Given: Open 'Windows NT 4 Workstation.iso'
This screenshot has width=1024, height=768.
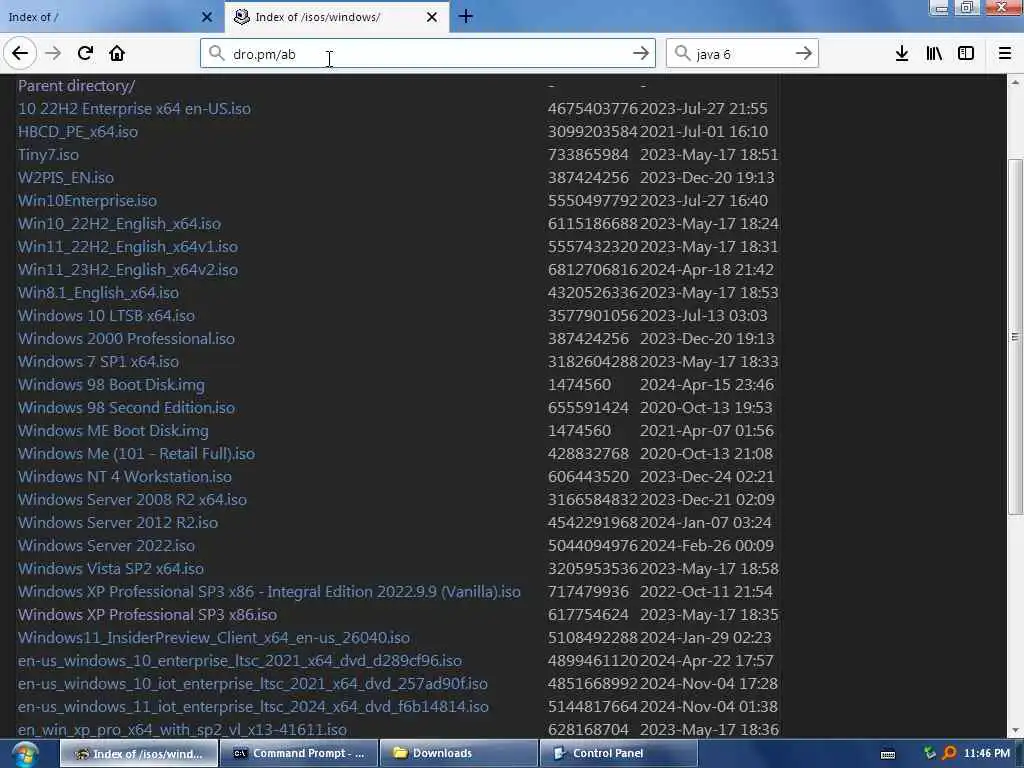Looking at the screenshot, I should (x=125, y=477).
